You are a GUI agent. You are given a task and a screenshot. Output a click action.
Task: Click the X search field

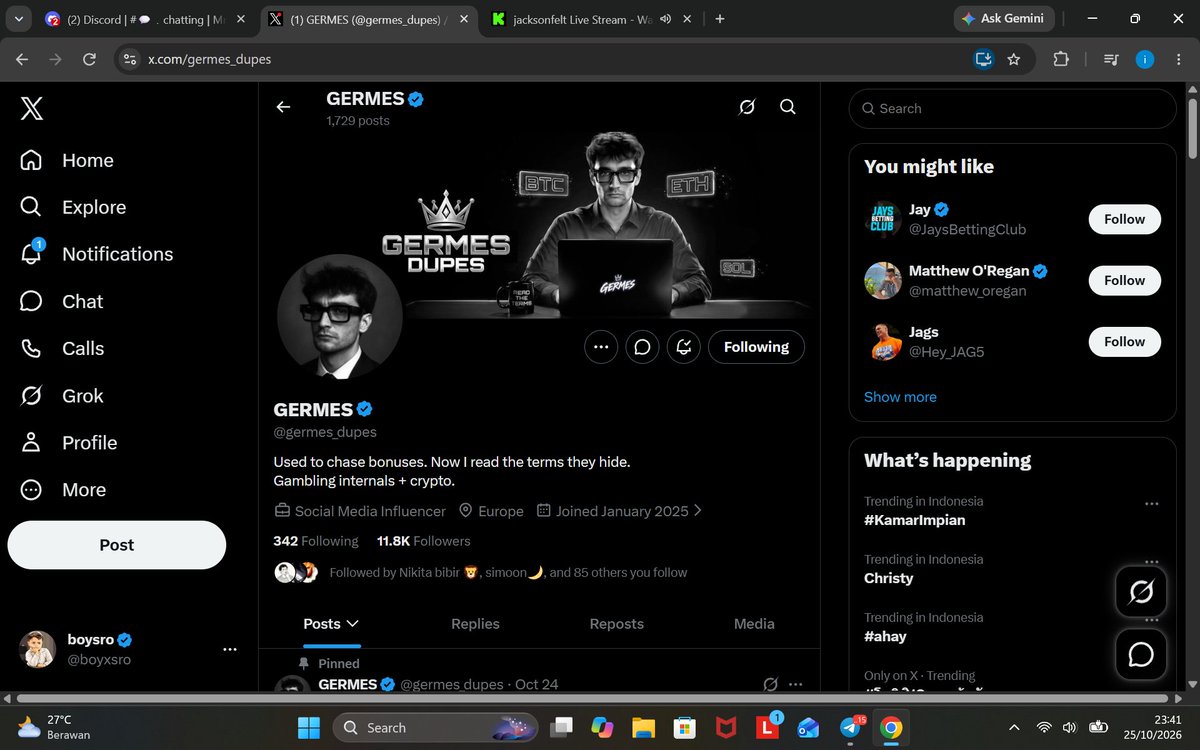[x=1012, y=108]
